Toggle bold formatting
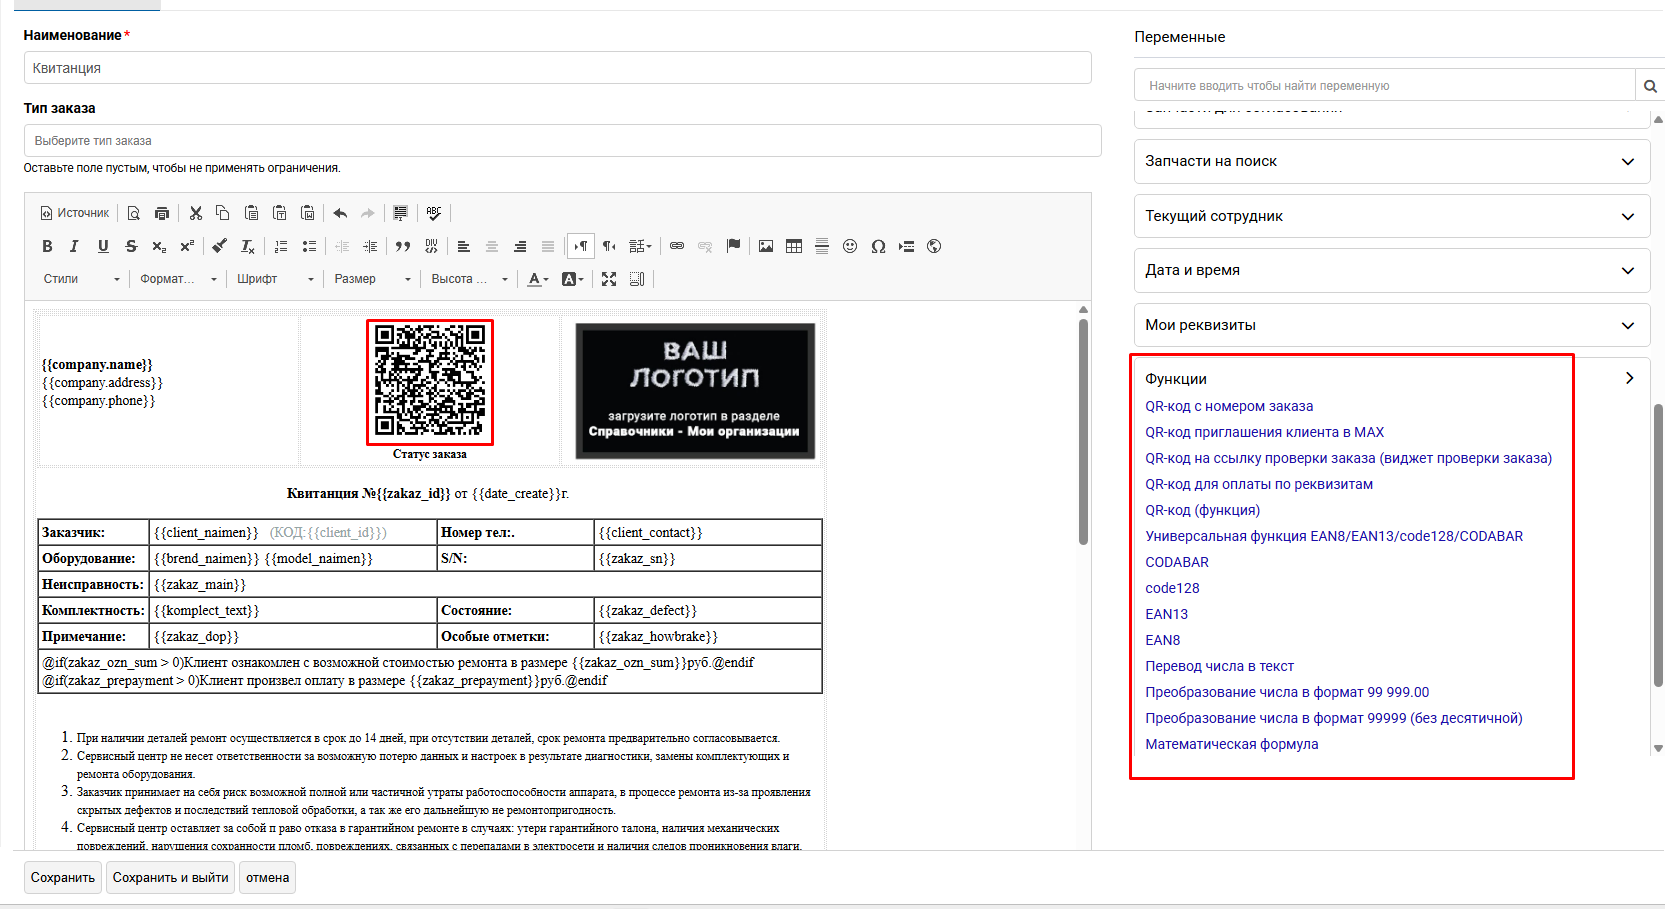 47,246
